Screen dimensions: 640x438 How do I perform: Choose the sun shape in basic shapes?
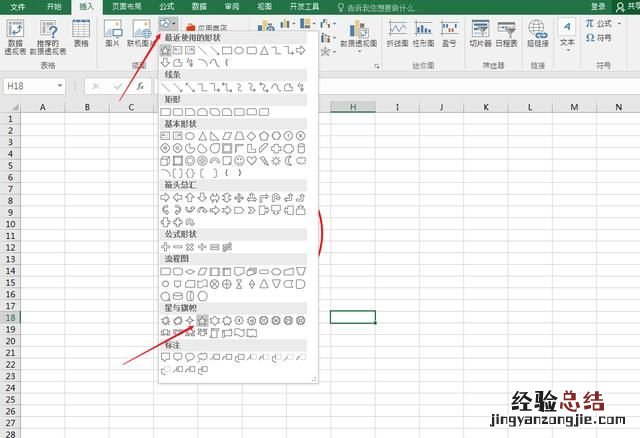276,161
